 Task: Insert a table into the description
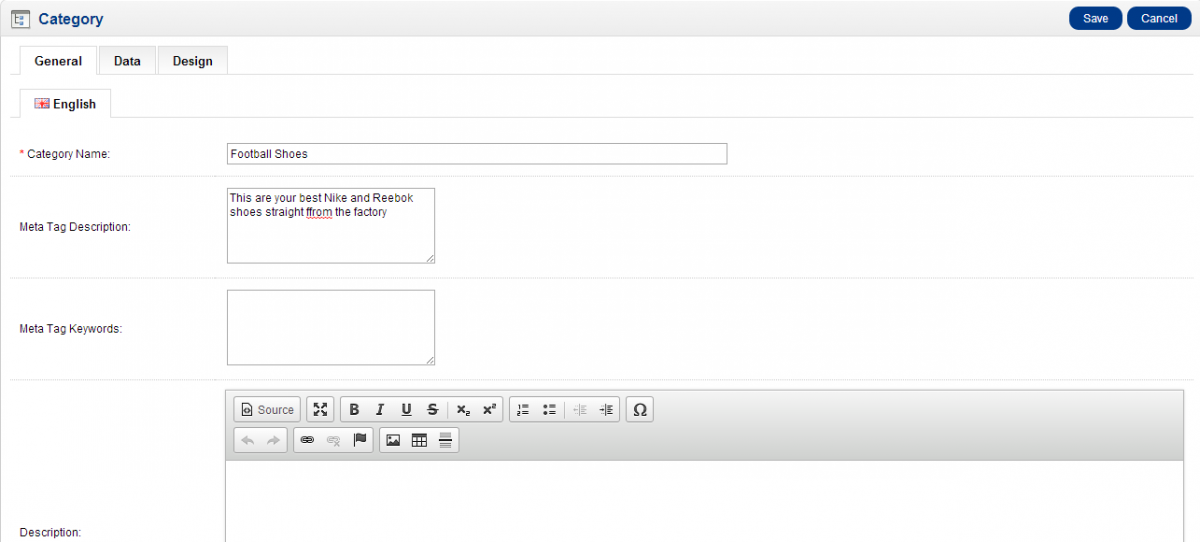coord(419,440)
